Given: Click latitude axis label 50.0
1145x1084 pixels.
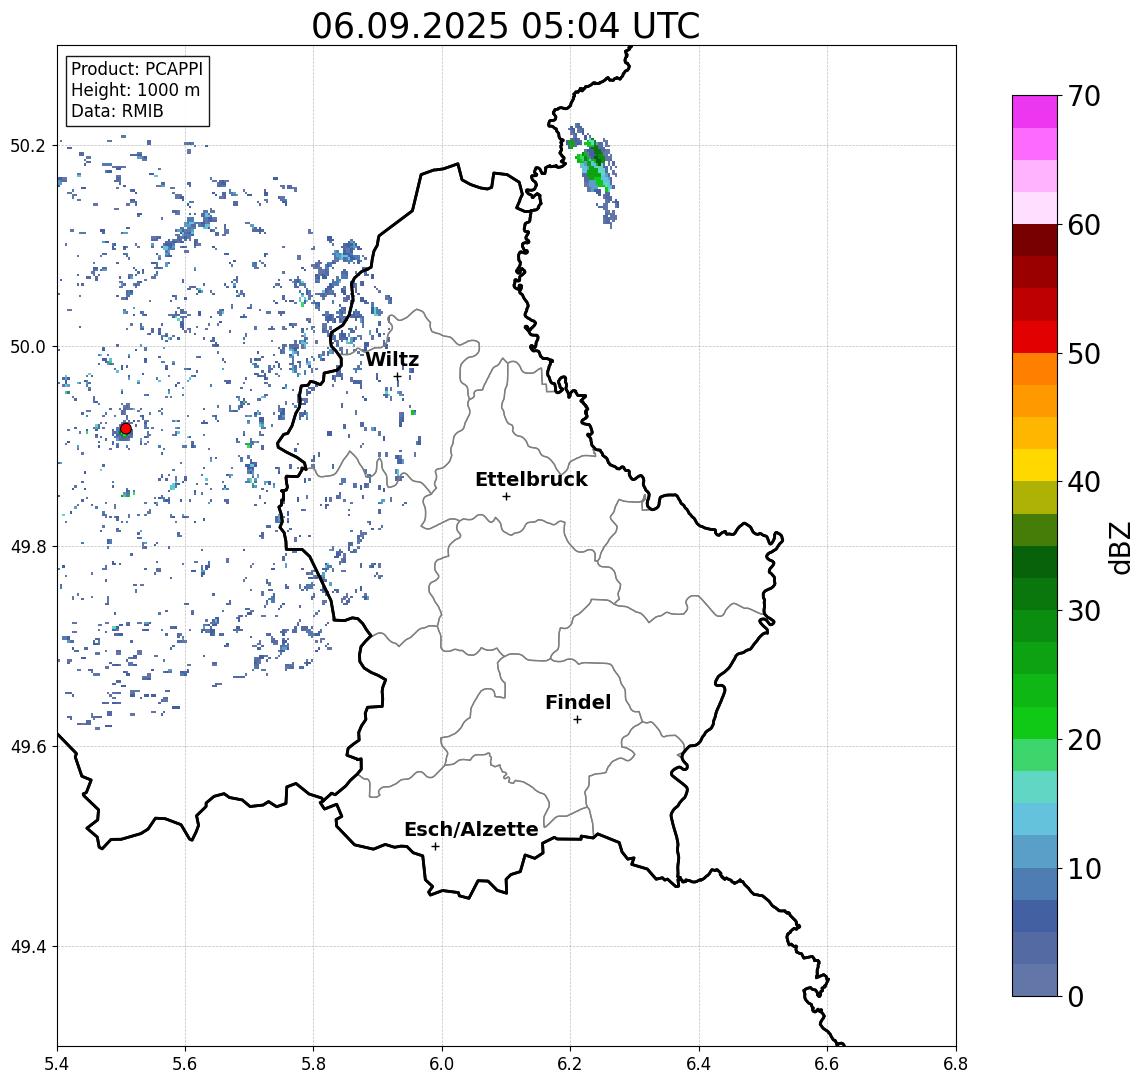Looking at the screenshot, I should 28,346.
